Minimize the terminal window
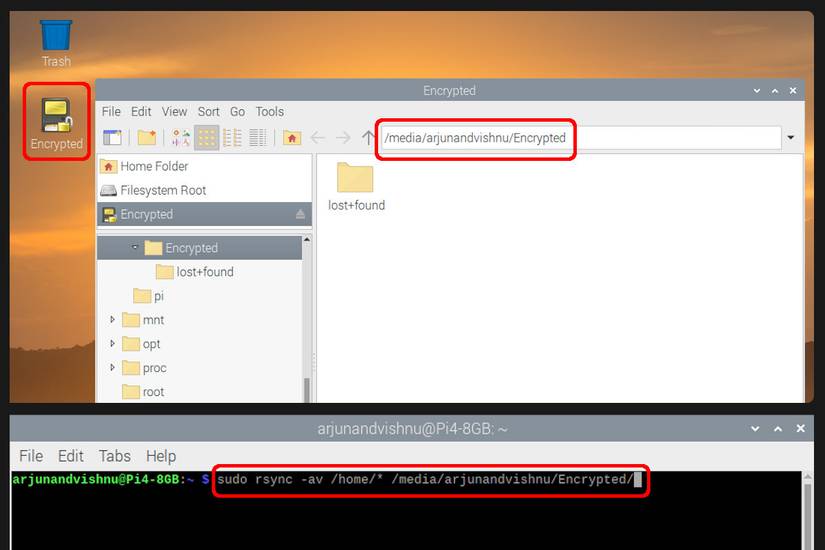Viewport: 825px width, 550px height. pyautogui.click(x=755, y=428)
